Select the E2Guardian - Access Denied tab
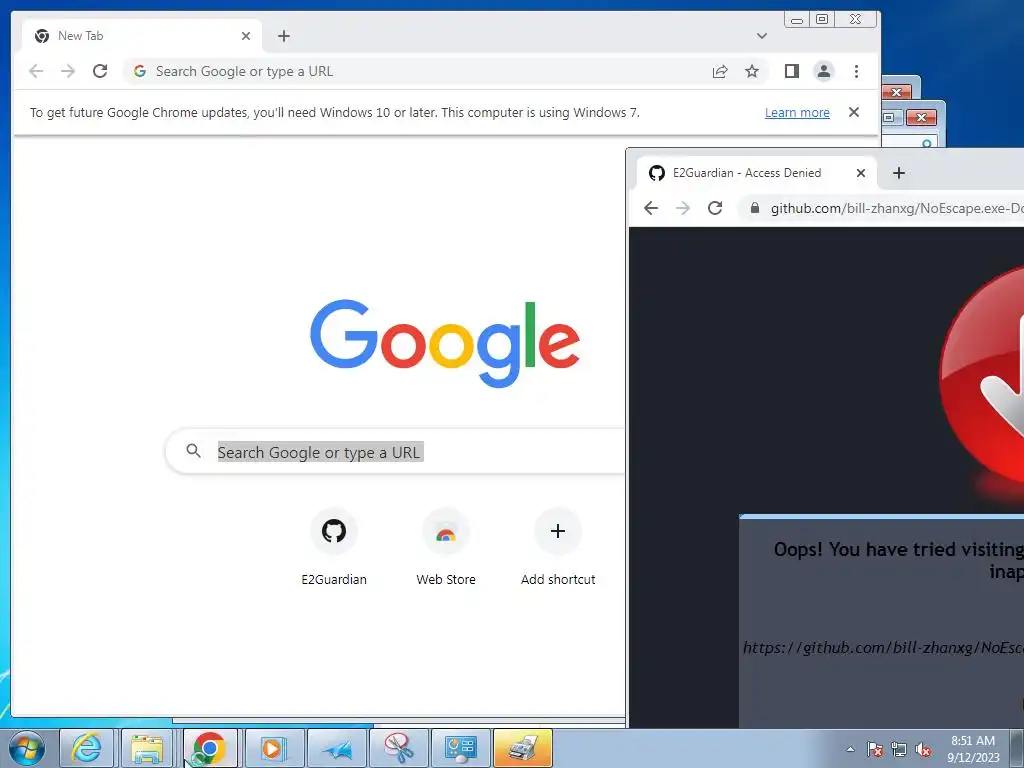The image size is (1024, 768). [x=756, y=173]
